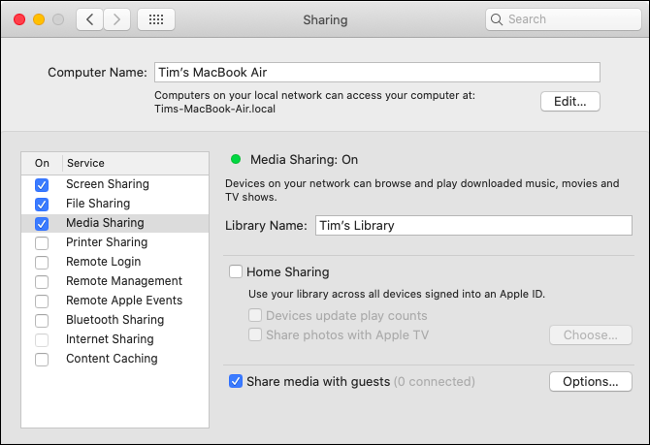Screen dimensions: 650x445
Task: Check the Home Sharing checkbox
Action: point(235,272)
